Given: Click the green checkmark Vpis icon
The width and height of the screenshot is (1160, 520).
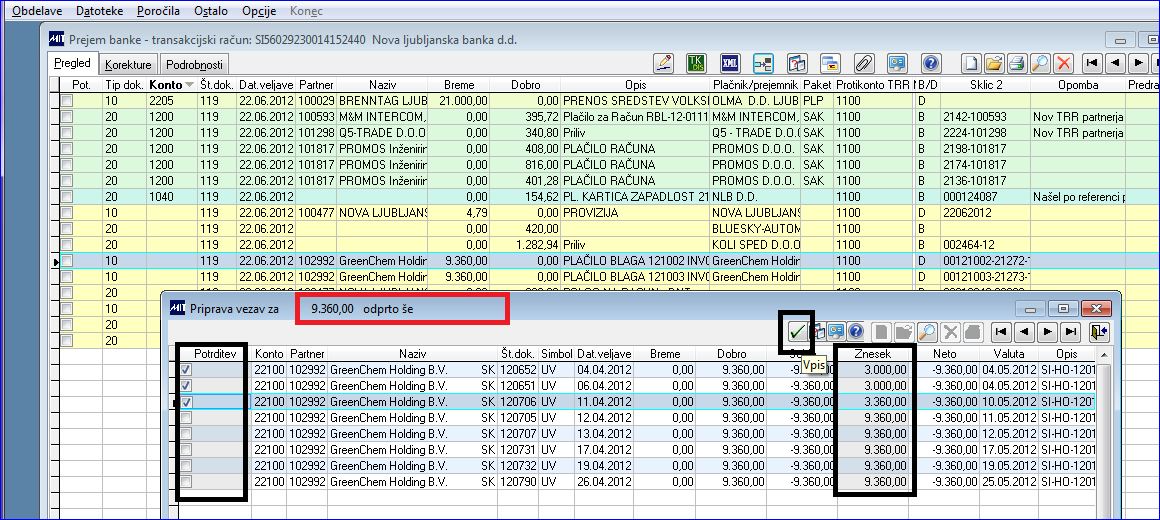Looking at the screenshot, I should pyautogui.click(x=797, y=331).
